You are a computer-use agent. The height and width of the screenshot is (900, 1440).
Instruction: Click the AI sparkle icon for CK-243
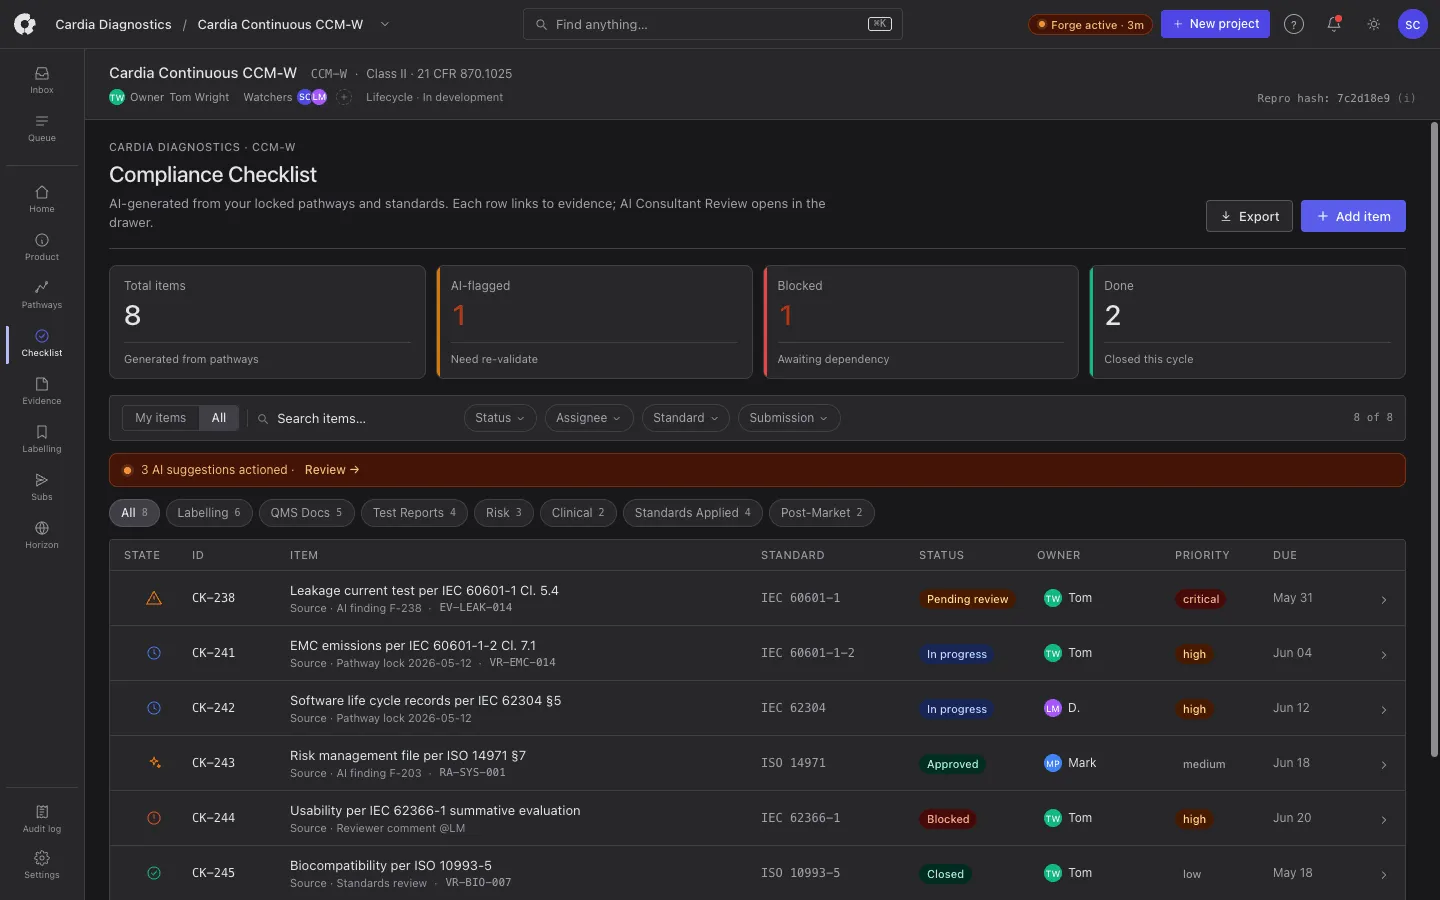[154, 763]
